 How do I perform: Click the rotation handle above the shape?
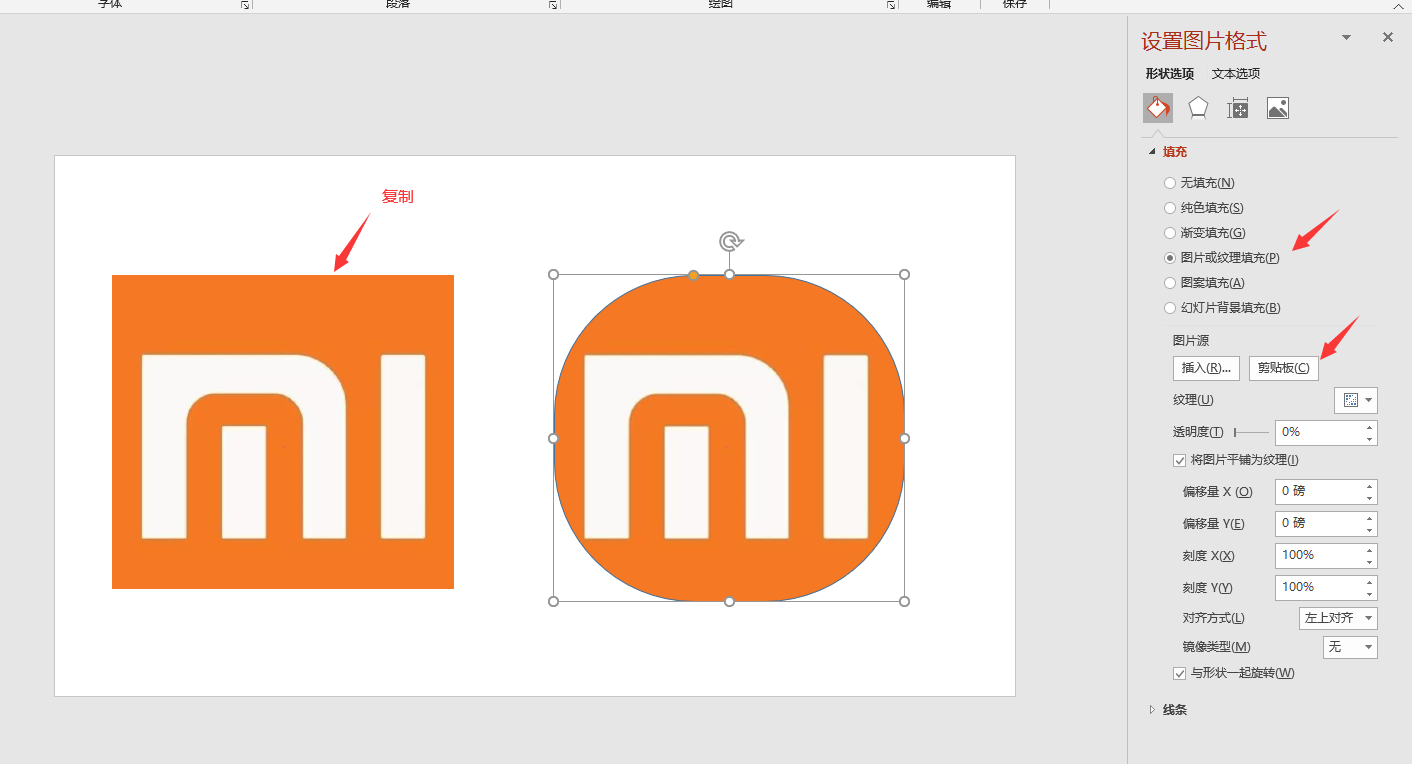(x=731, y=241)
